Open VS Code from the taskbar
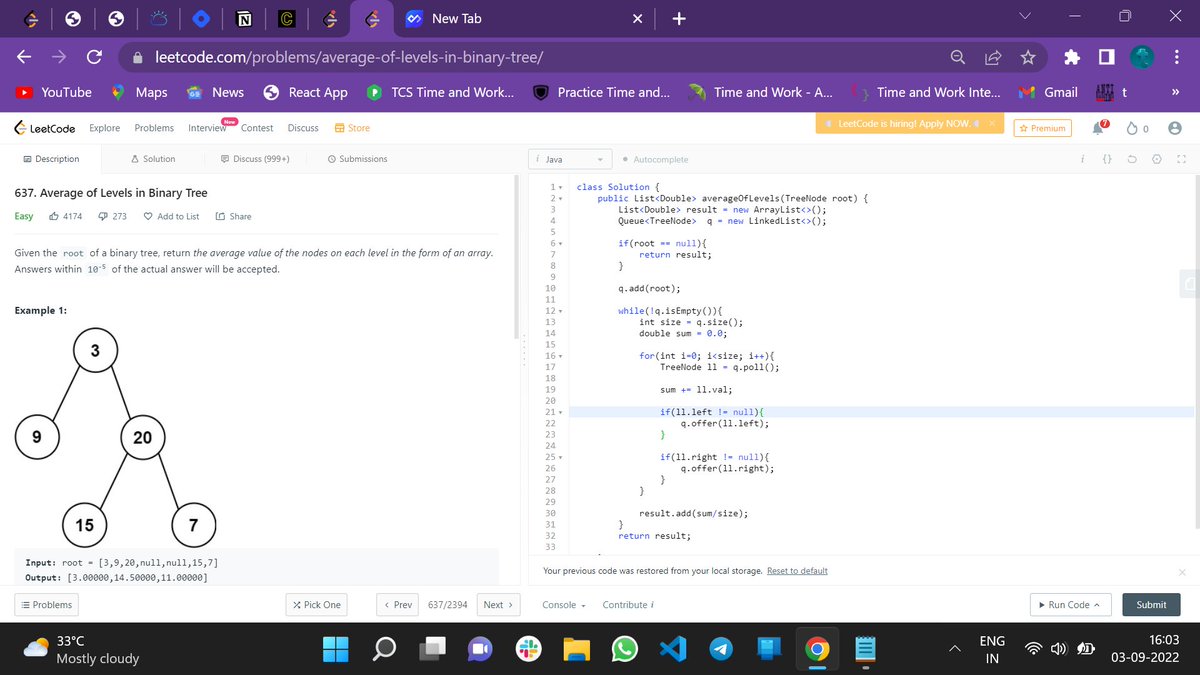Viewport: 1200px width, 675px height. pos(672,649)
